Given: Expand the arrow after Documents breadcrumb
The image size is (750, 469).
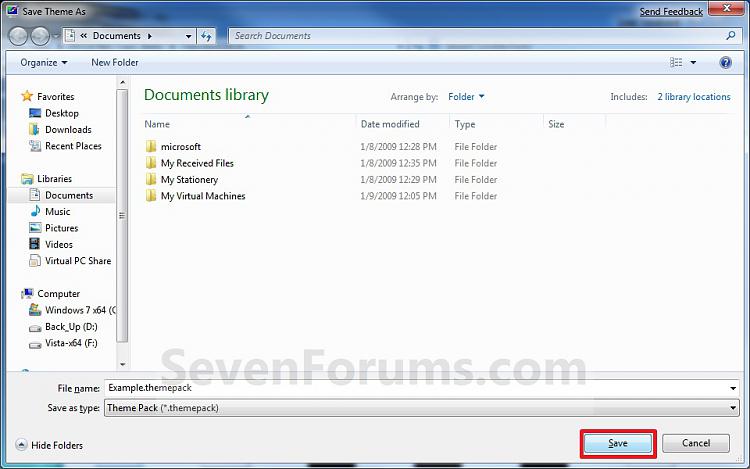Looking at the screenshot, I should pyautogui.click(x=150, y=36).
